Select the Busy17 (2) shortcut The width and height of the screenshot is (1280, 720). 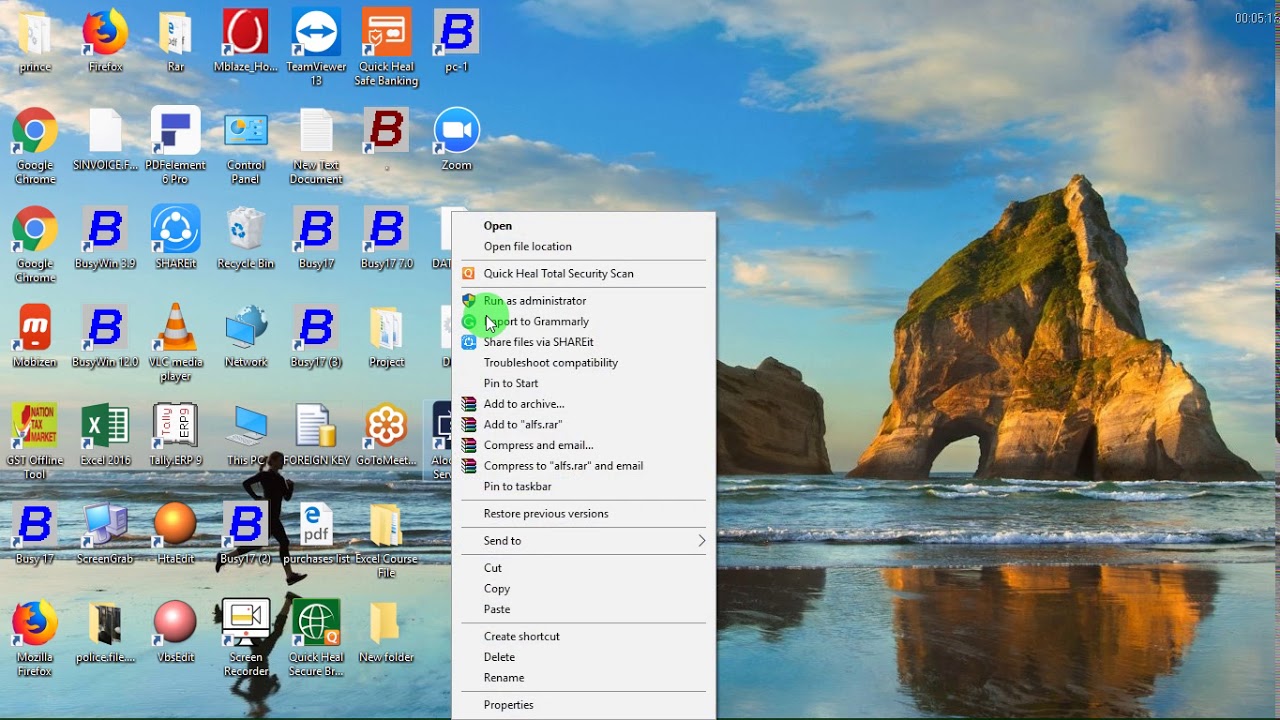pos(246,534)
